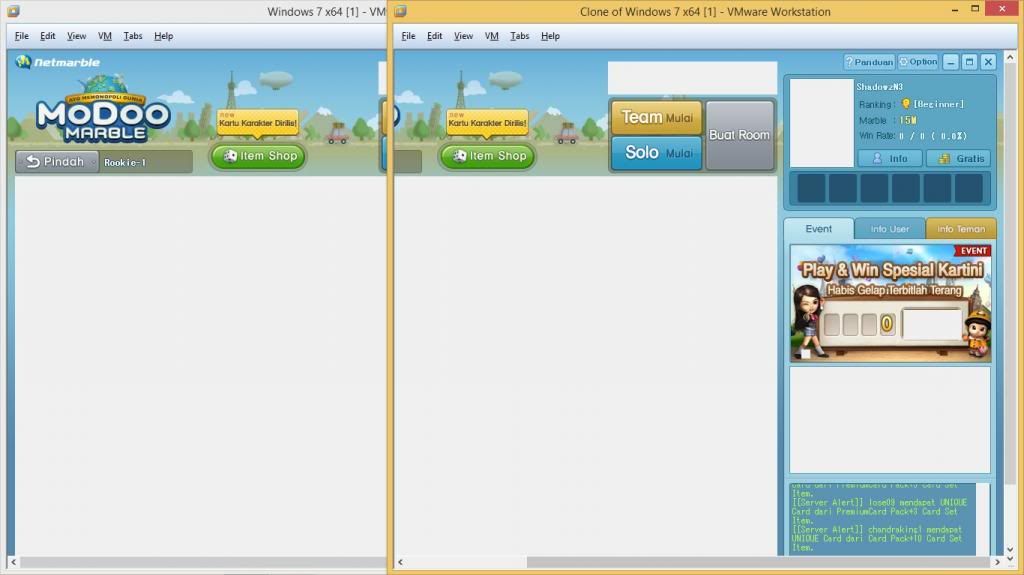Click Win Rate value text

click(933, 136)
